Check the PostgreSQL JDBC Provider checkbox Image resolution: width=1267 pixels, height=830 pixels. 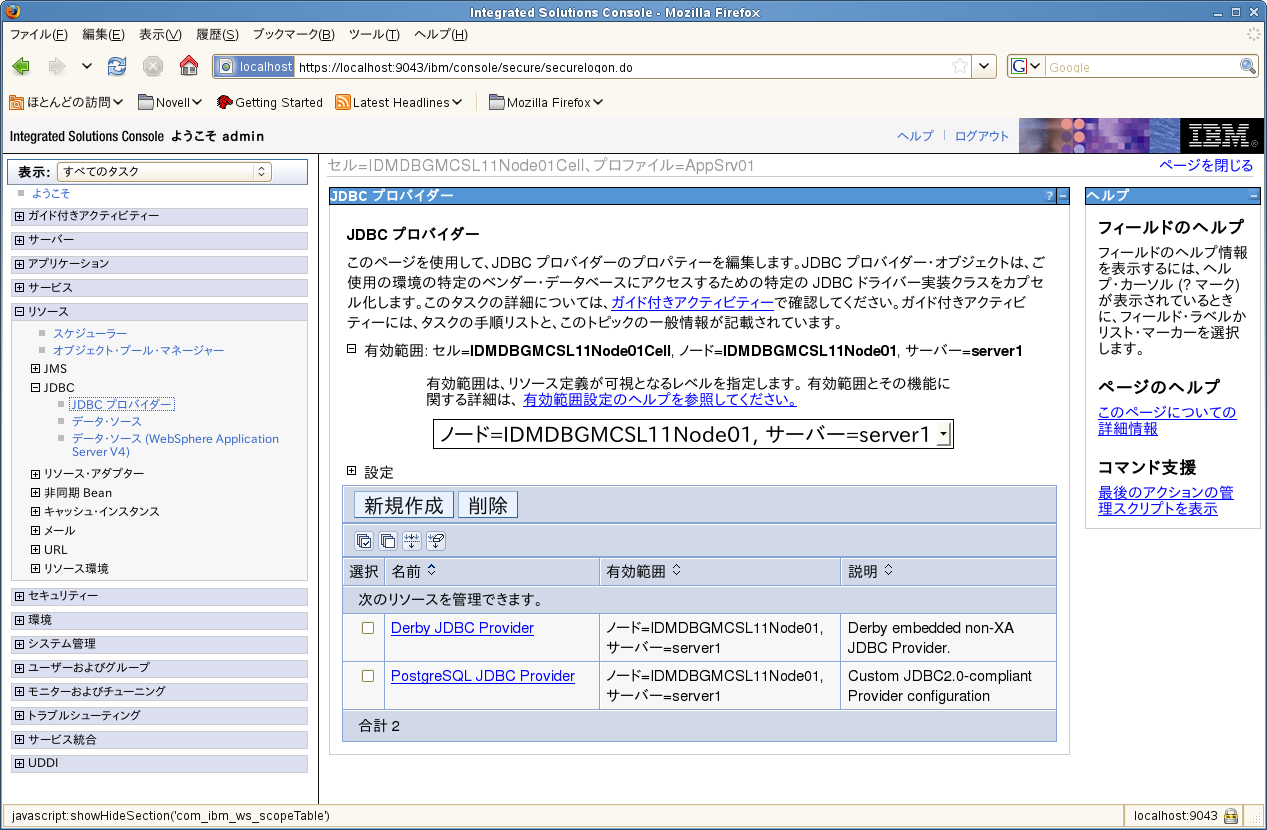pos(368,676)
